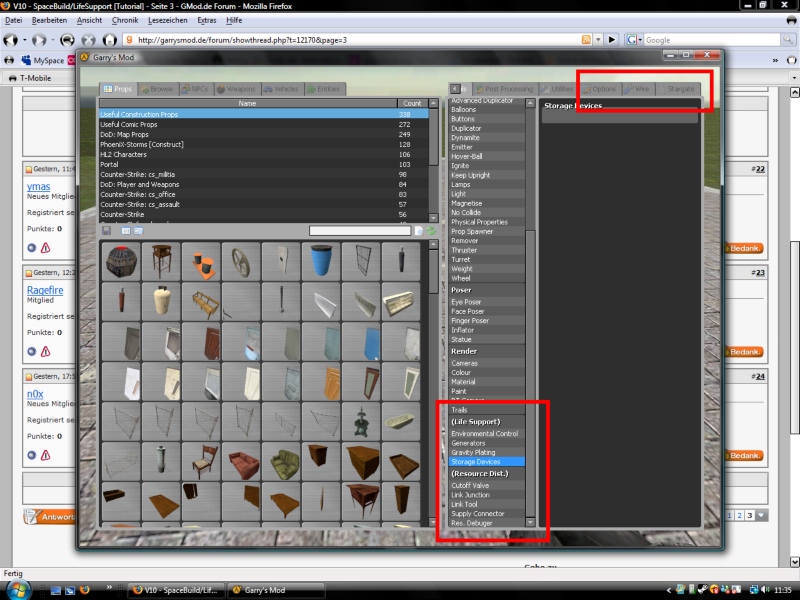This screenshot has height=600, width=800.
Task: Select the blue barrel prop thumbnail
Action: 321,262
